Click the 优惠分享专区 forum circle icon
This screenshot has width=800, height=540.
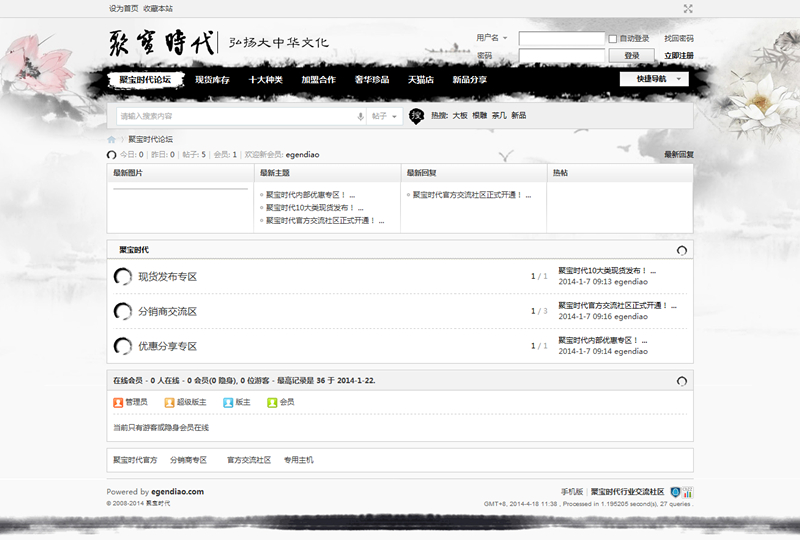[x=123, y=346]
